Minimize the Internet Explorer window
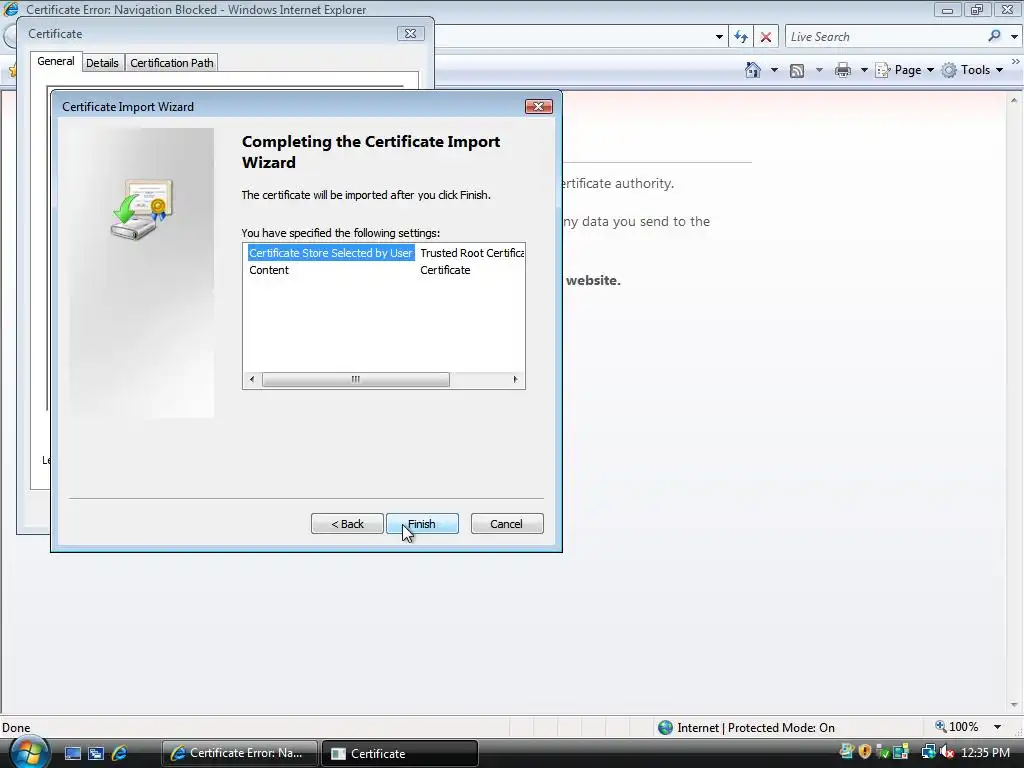 pos(947,10)
